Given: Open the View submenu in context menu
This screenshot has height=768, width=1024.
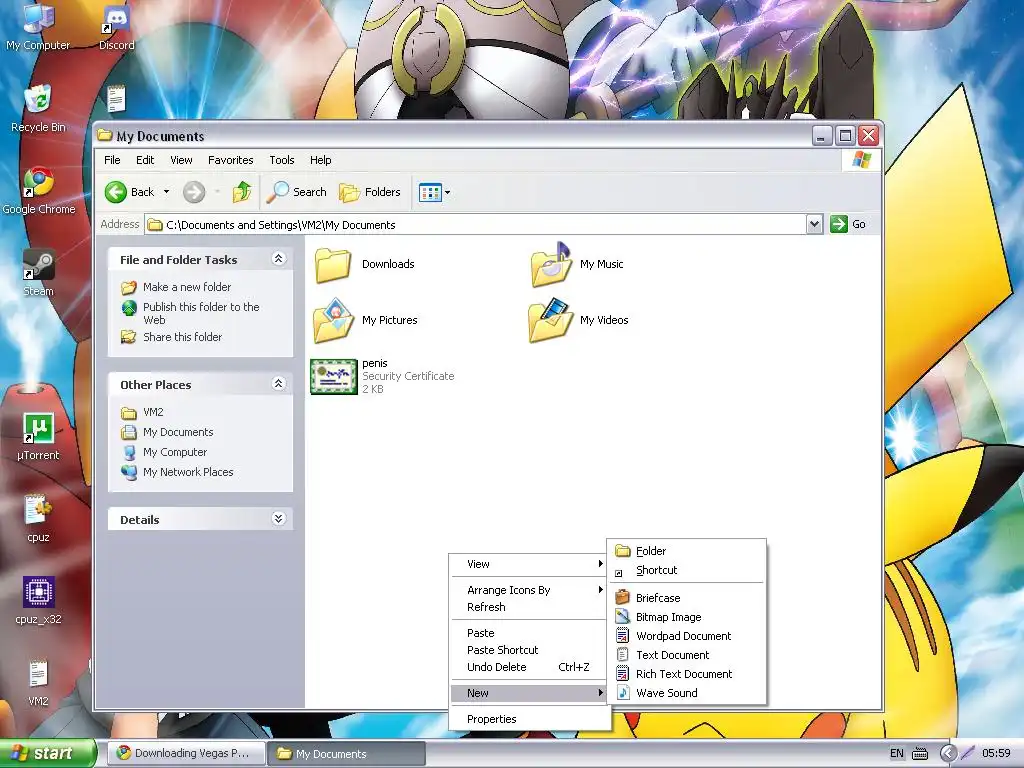Looking at the screenshot, I should click(x=528, y=564).
